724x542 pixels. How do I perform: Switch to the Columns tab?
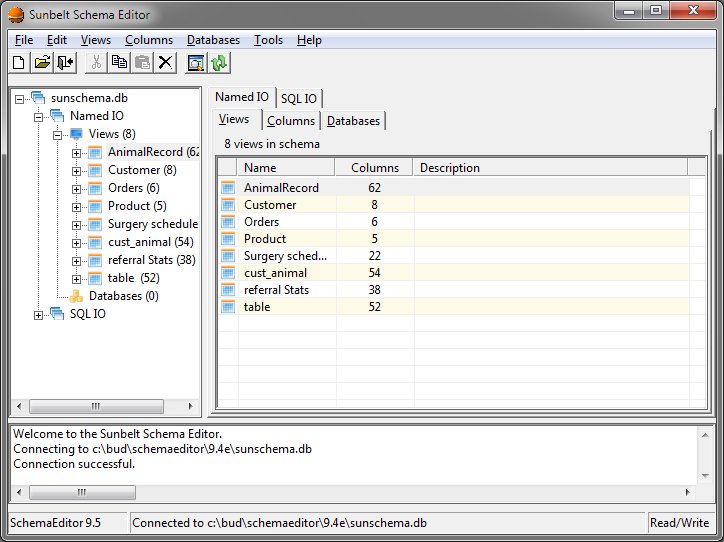coord(291,121)
